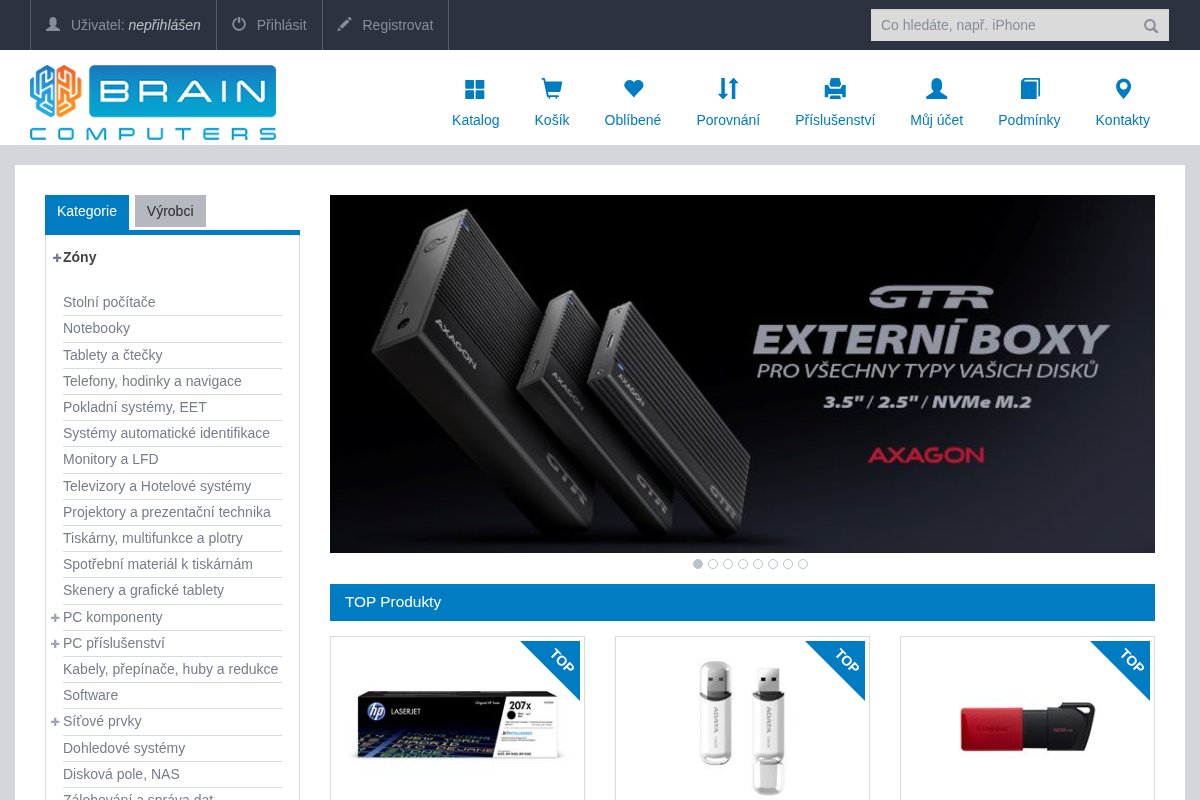Viewport: 1200px width, 800px height.
Task: Open the Porovnání menu label
Action: [728, 120]
